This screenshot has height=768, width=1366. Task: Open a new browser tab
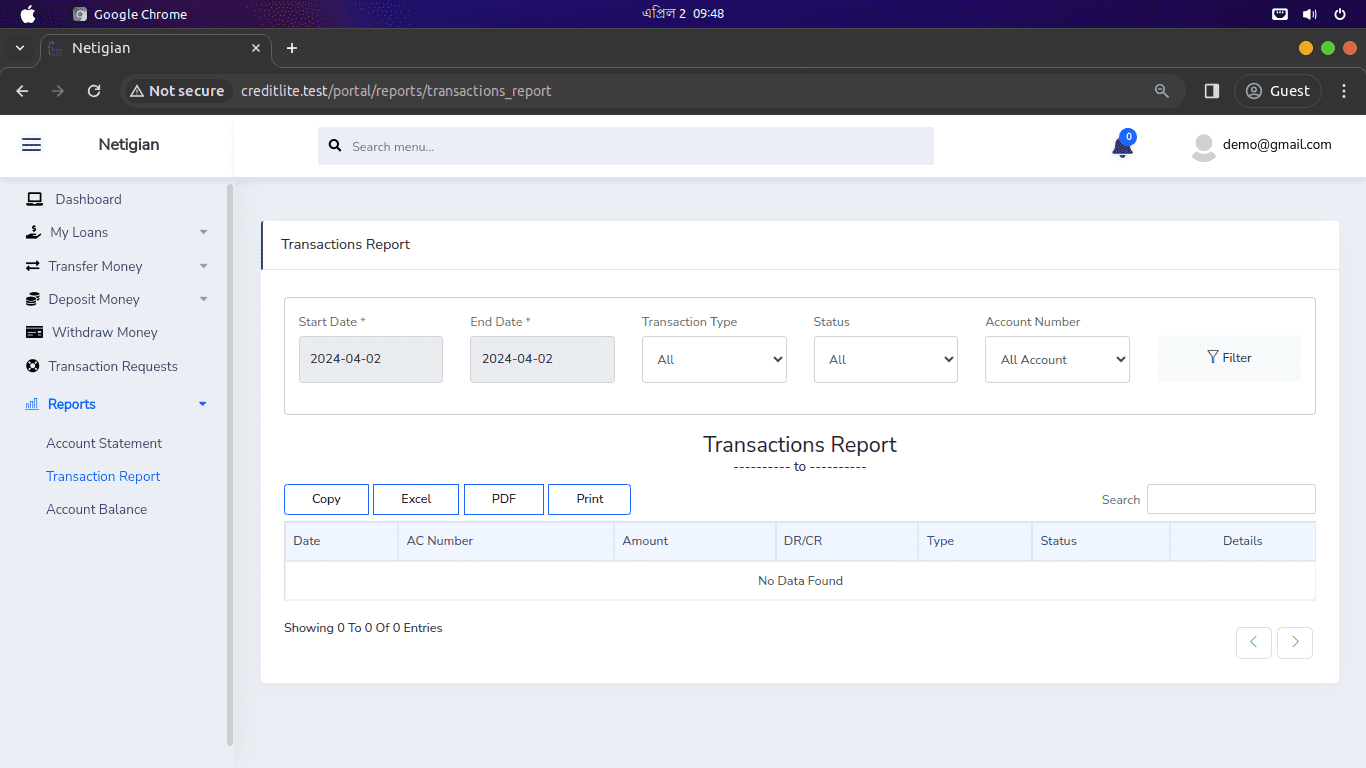click(292, 48)
